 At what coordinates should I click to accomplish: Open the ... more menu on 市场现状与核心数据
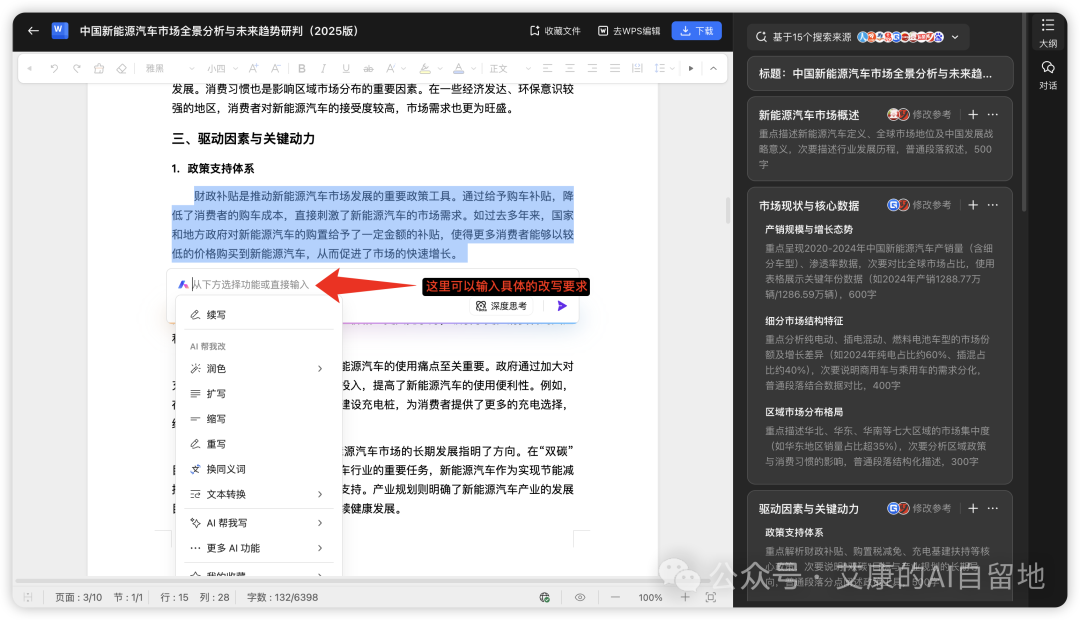(992, 204)
